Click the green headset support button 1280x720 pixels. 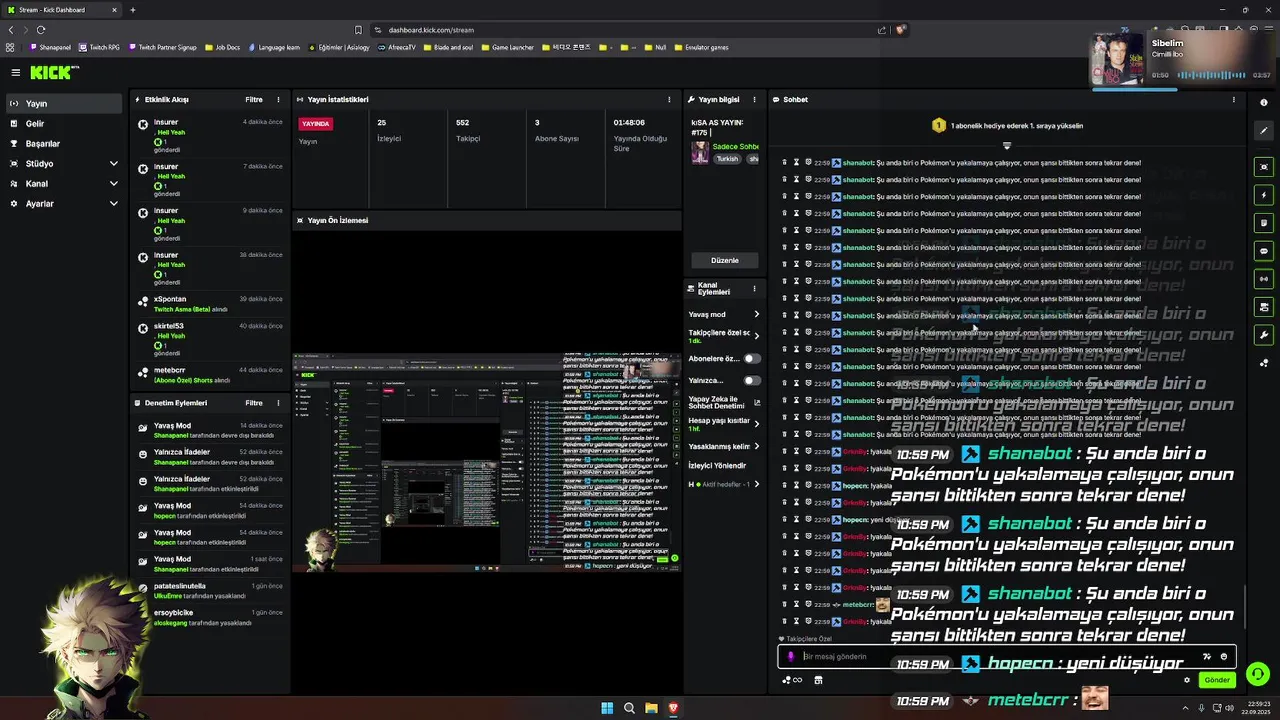(1258, 674)
